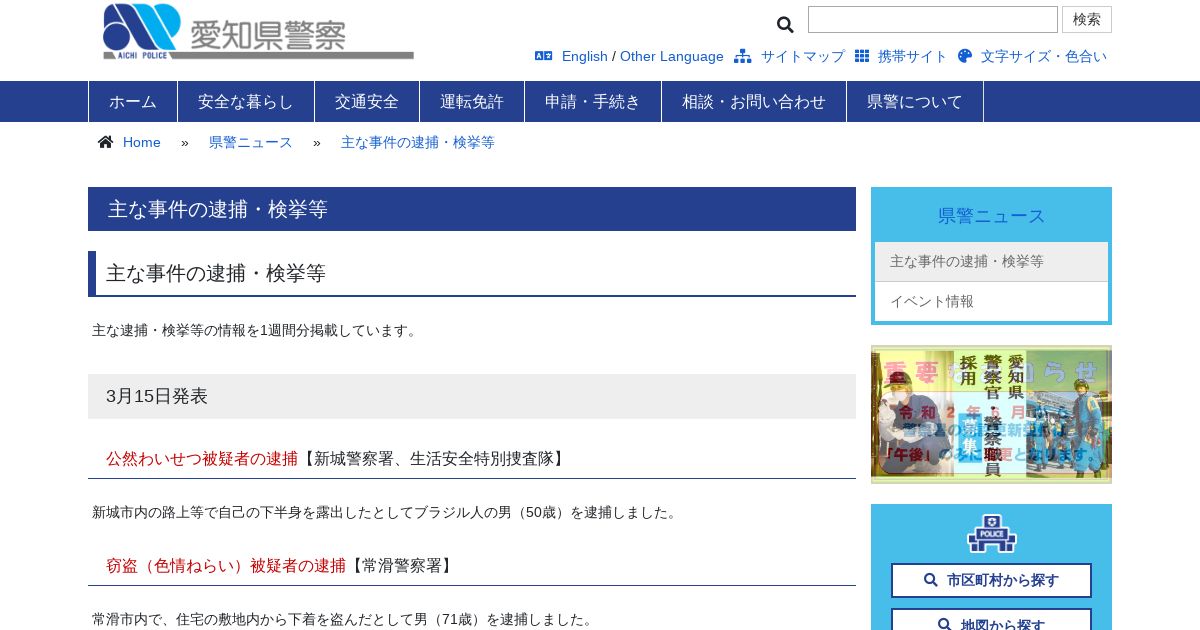The image size is (1200, 630).
Task: Select sidebar item 主な事件の逮捕・検挙等
Action: coord(991,261)
